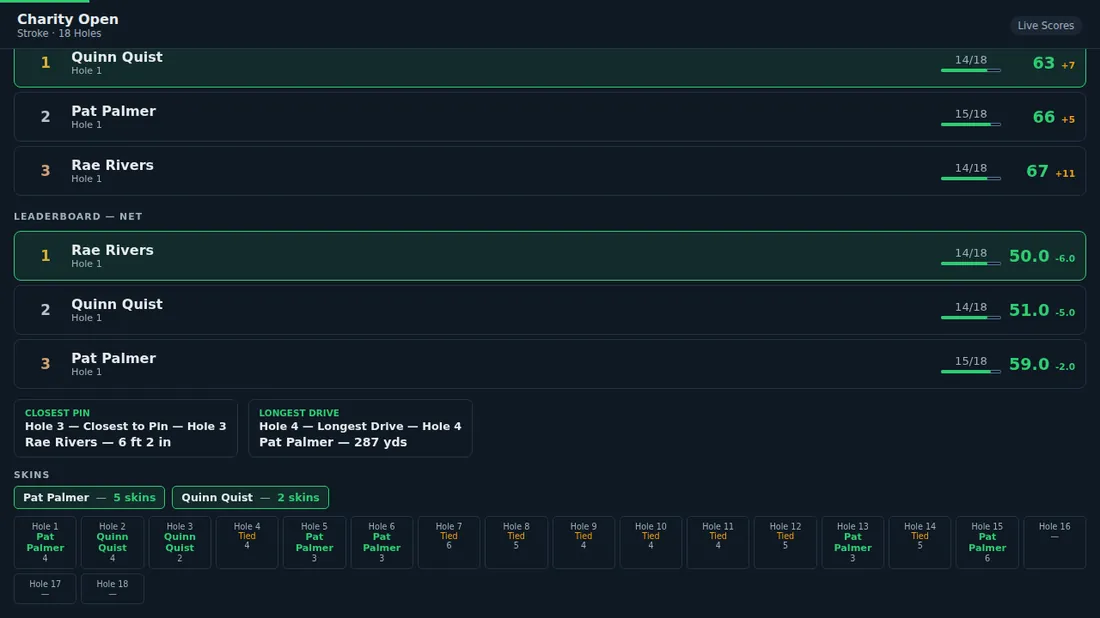The image size is (1100, 618).
Task: Select the Pat Palmer 5 skins chip
Action: coord(89,497)
